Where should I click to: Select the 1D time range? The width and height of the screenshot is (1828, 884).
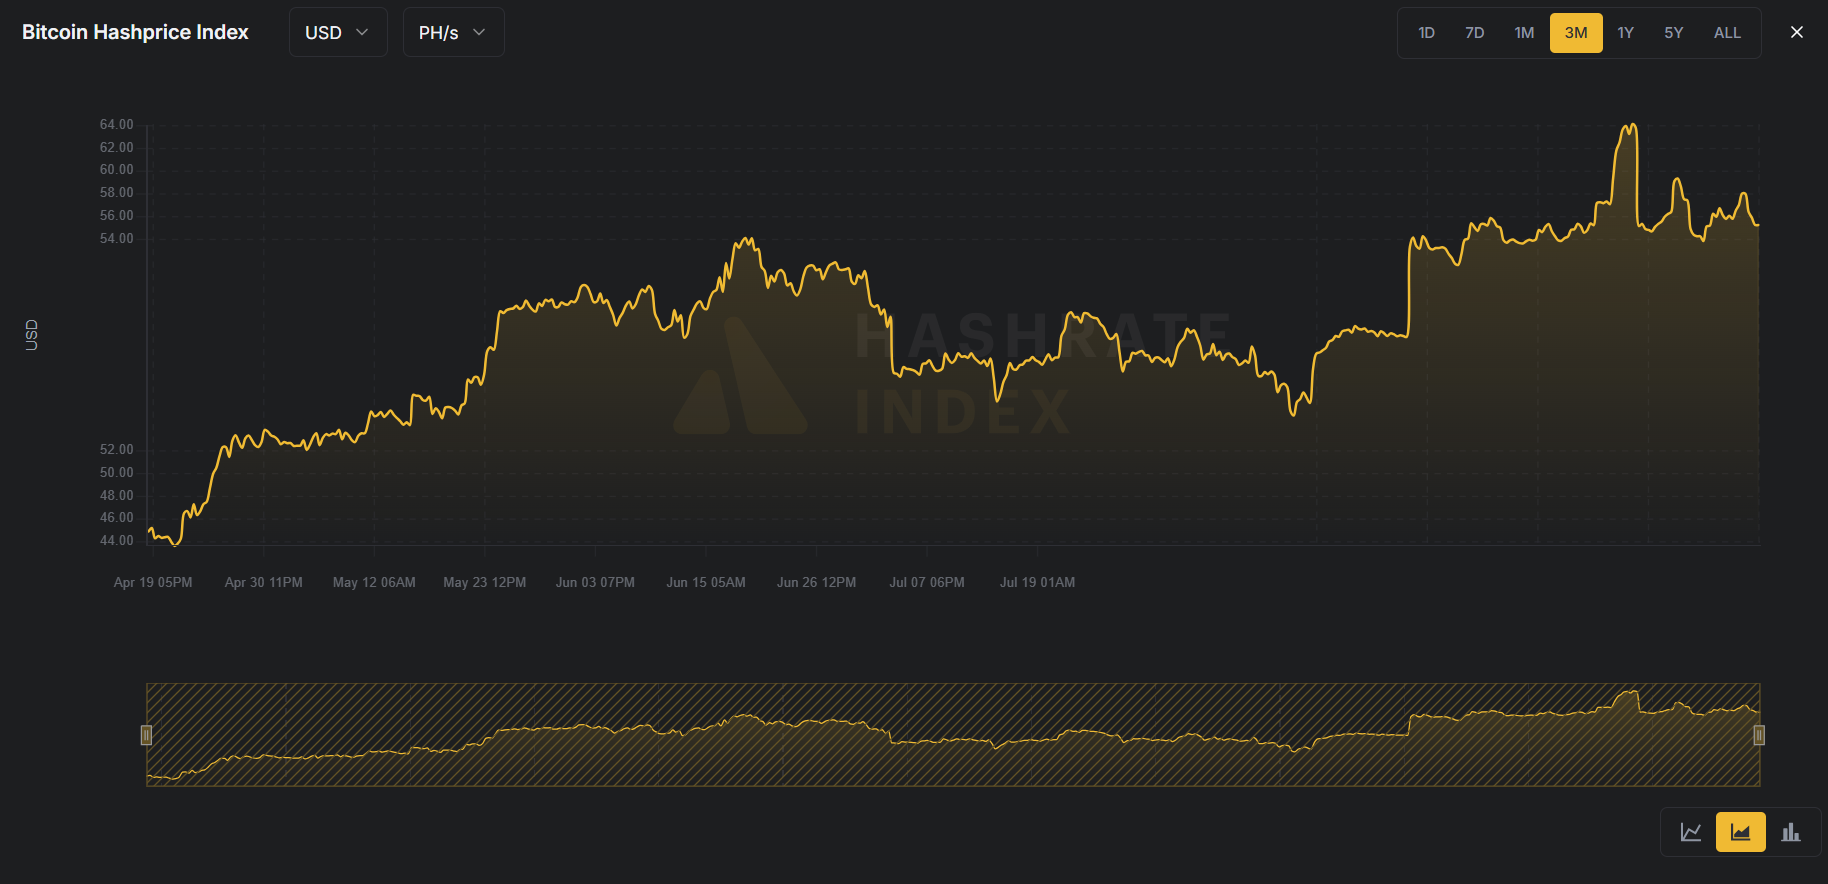click(1426, 33)
